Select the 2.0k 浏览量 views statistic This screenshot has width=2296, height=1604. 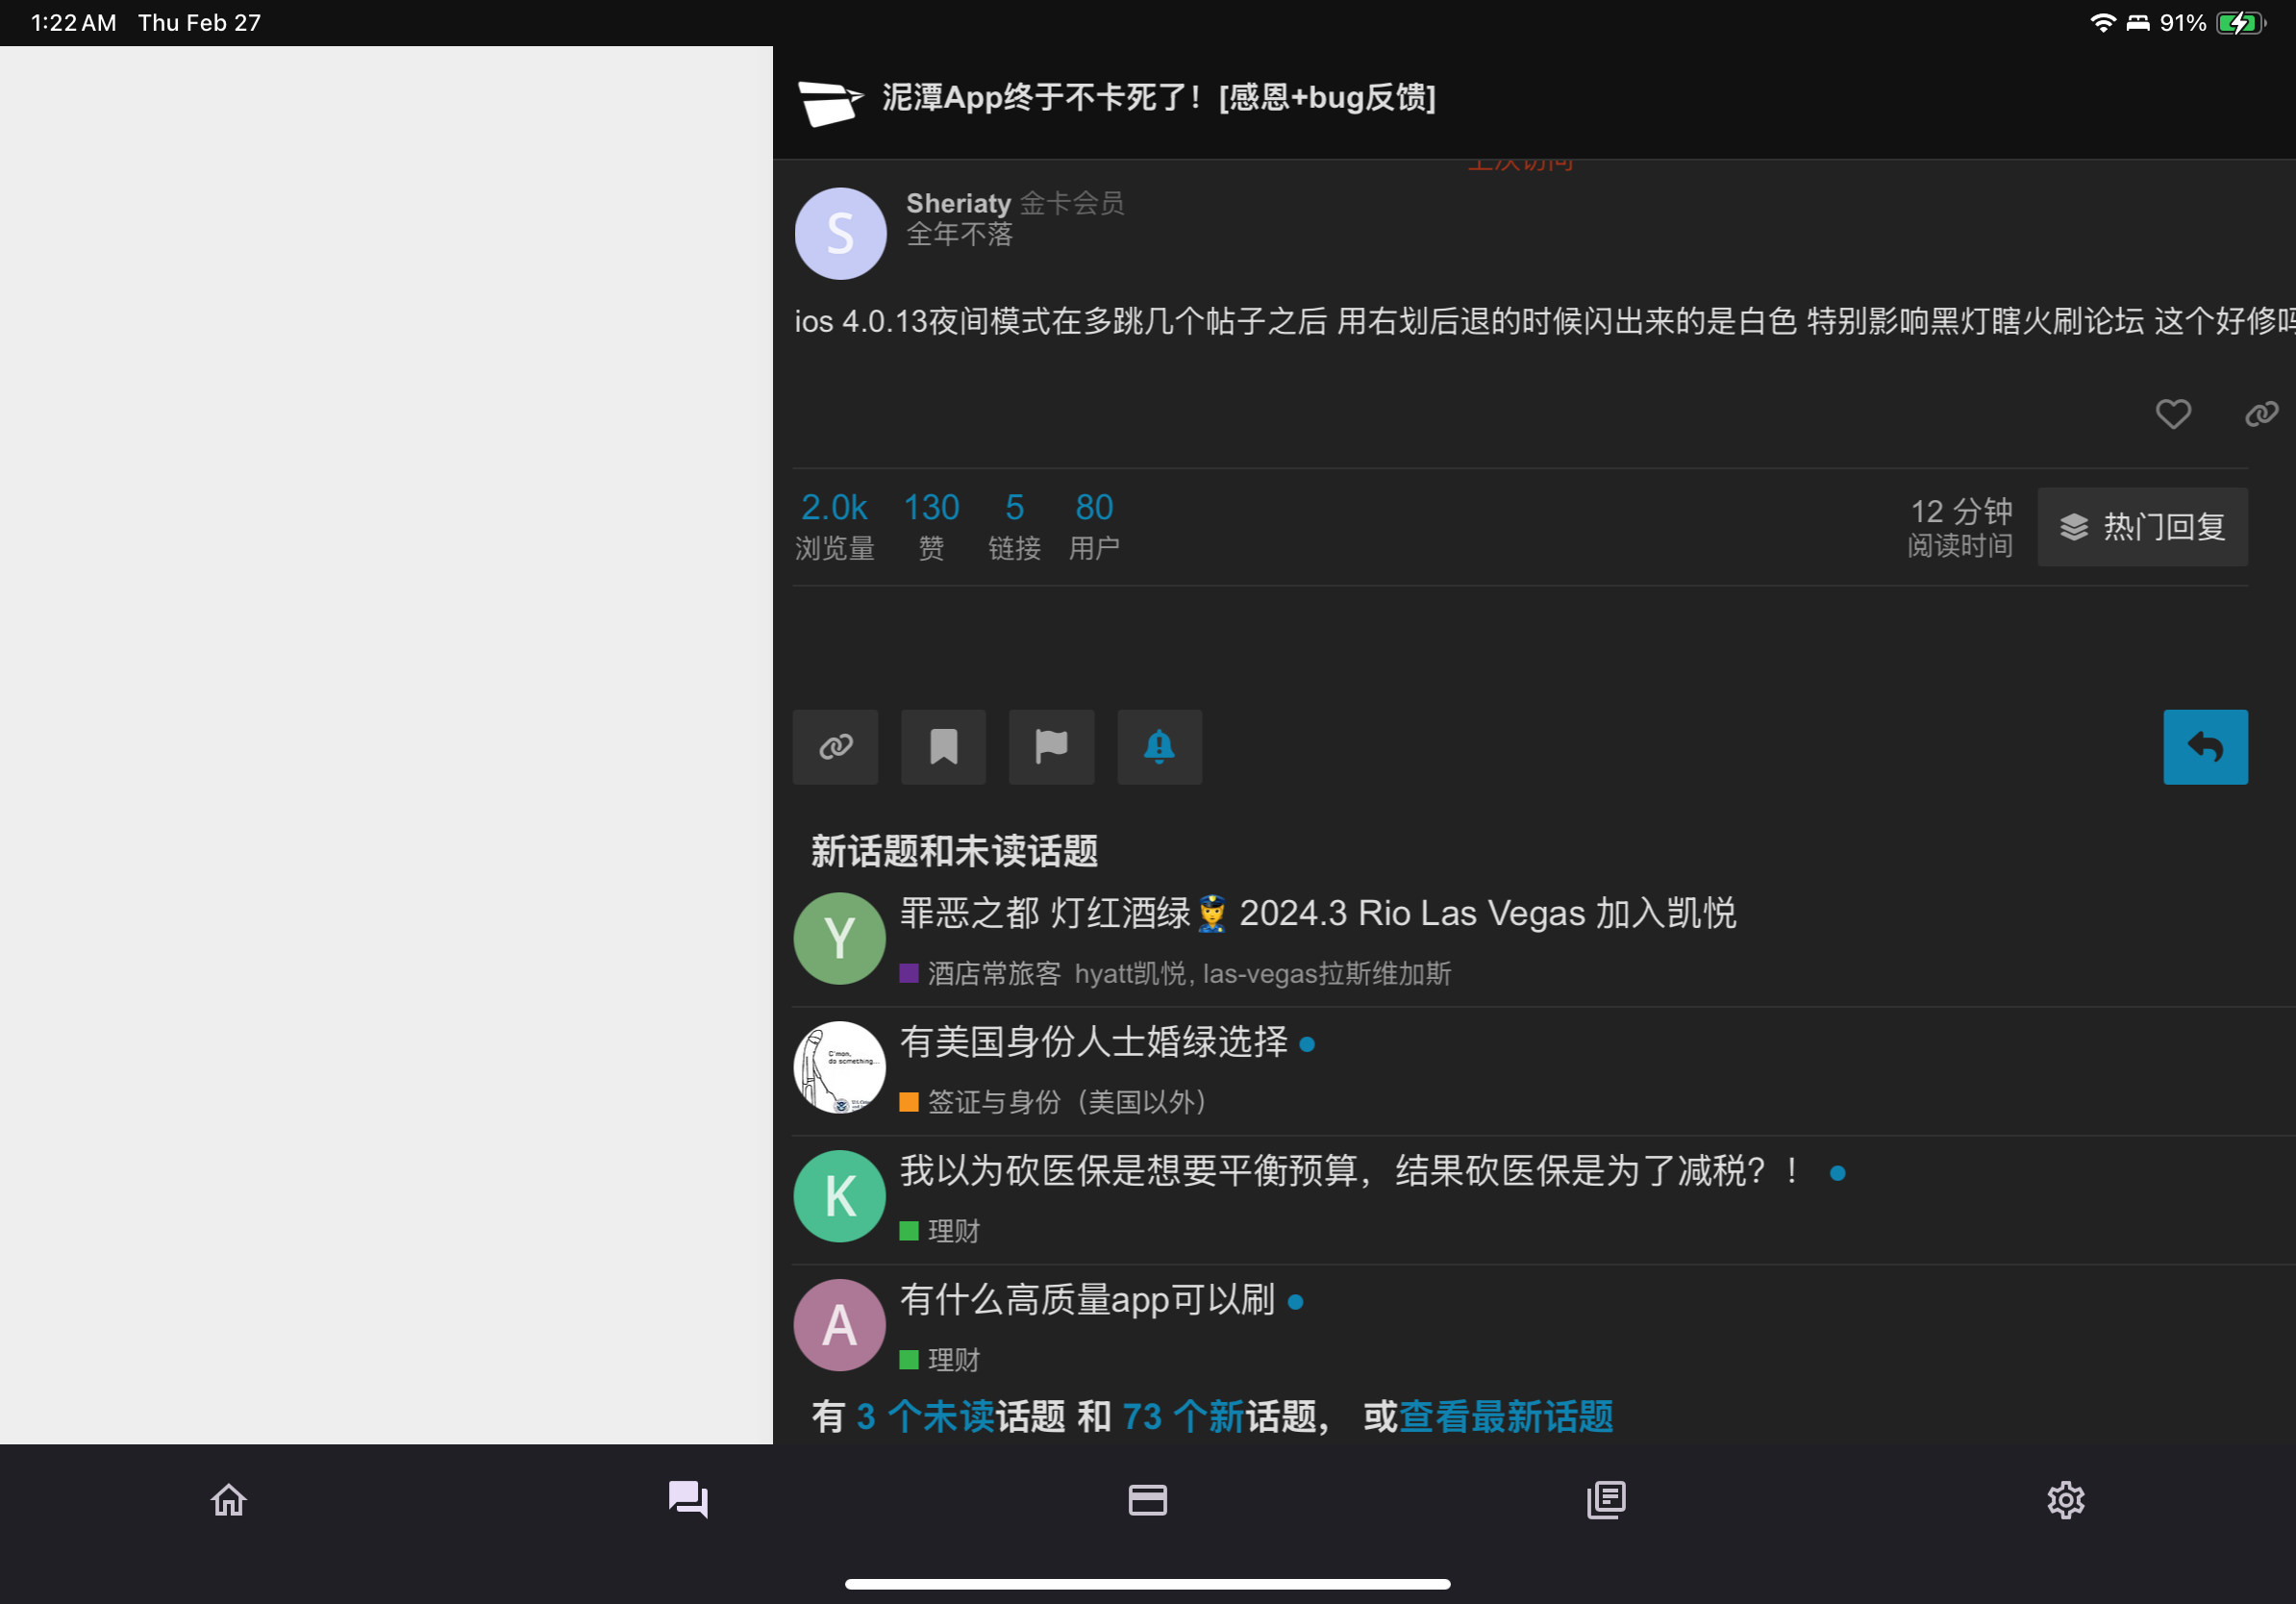pos(834,526)
